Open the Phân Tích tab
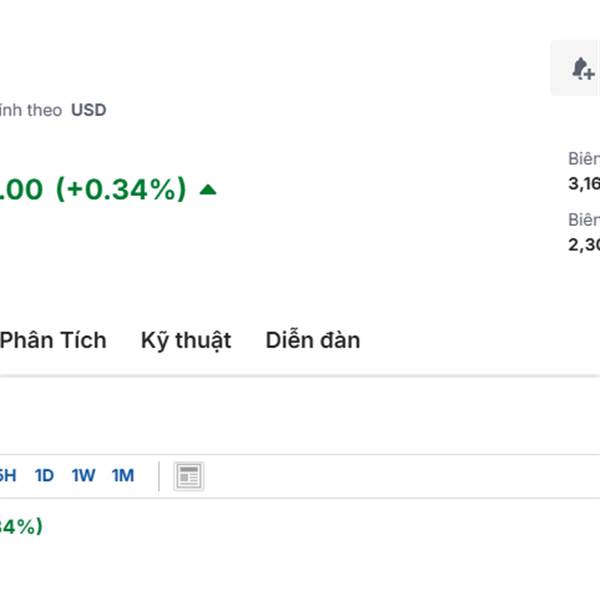600x600 pixels. pos(53,340)
